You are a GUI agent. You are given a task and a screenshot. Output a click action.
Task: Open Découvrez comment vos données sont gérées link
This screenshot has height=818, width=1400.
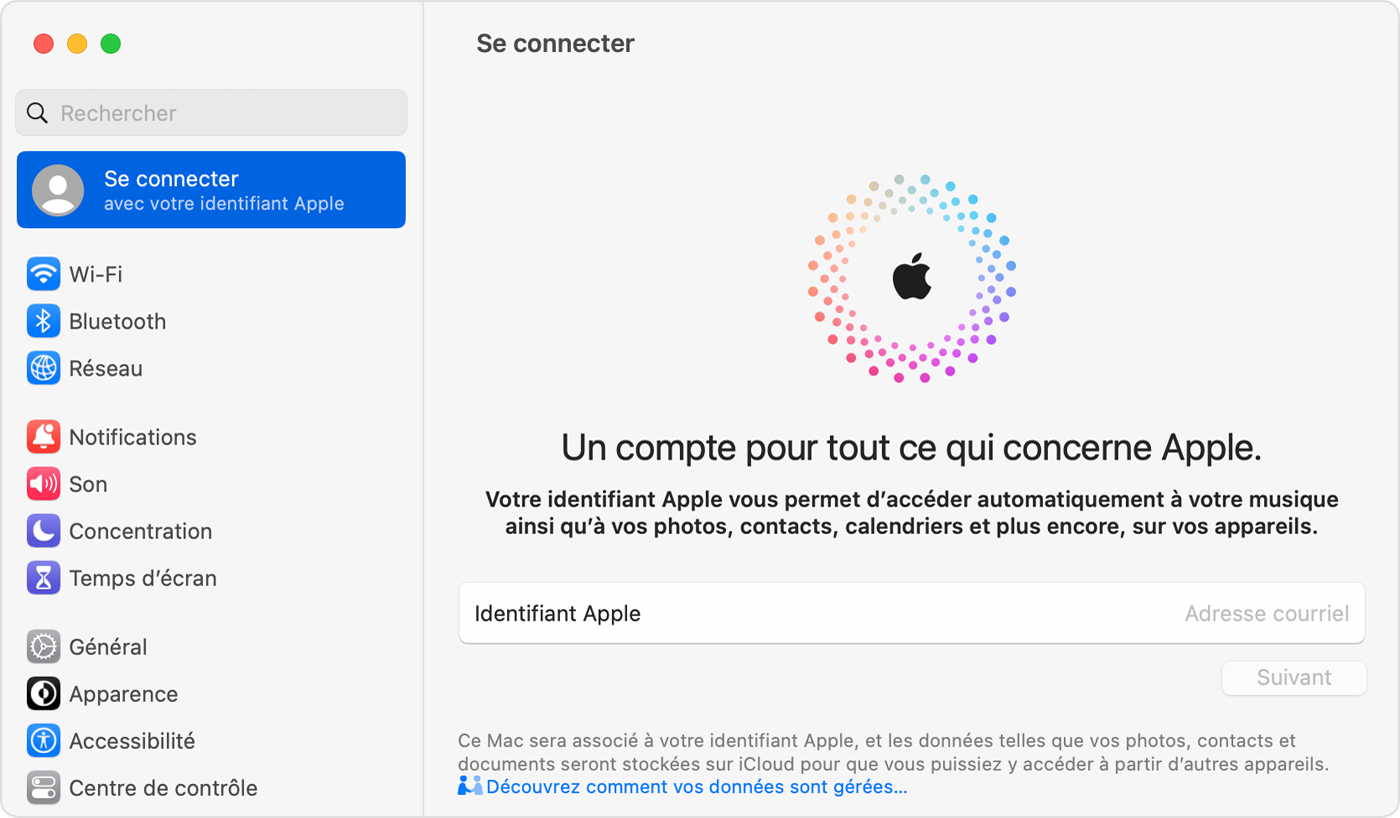(696, 787)
